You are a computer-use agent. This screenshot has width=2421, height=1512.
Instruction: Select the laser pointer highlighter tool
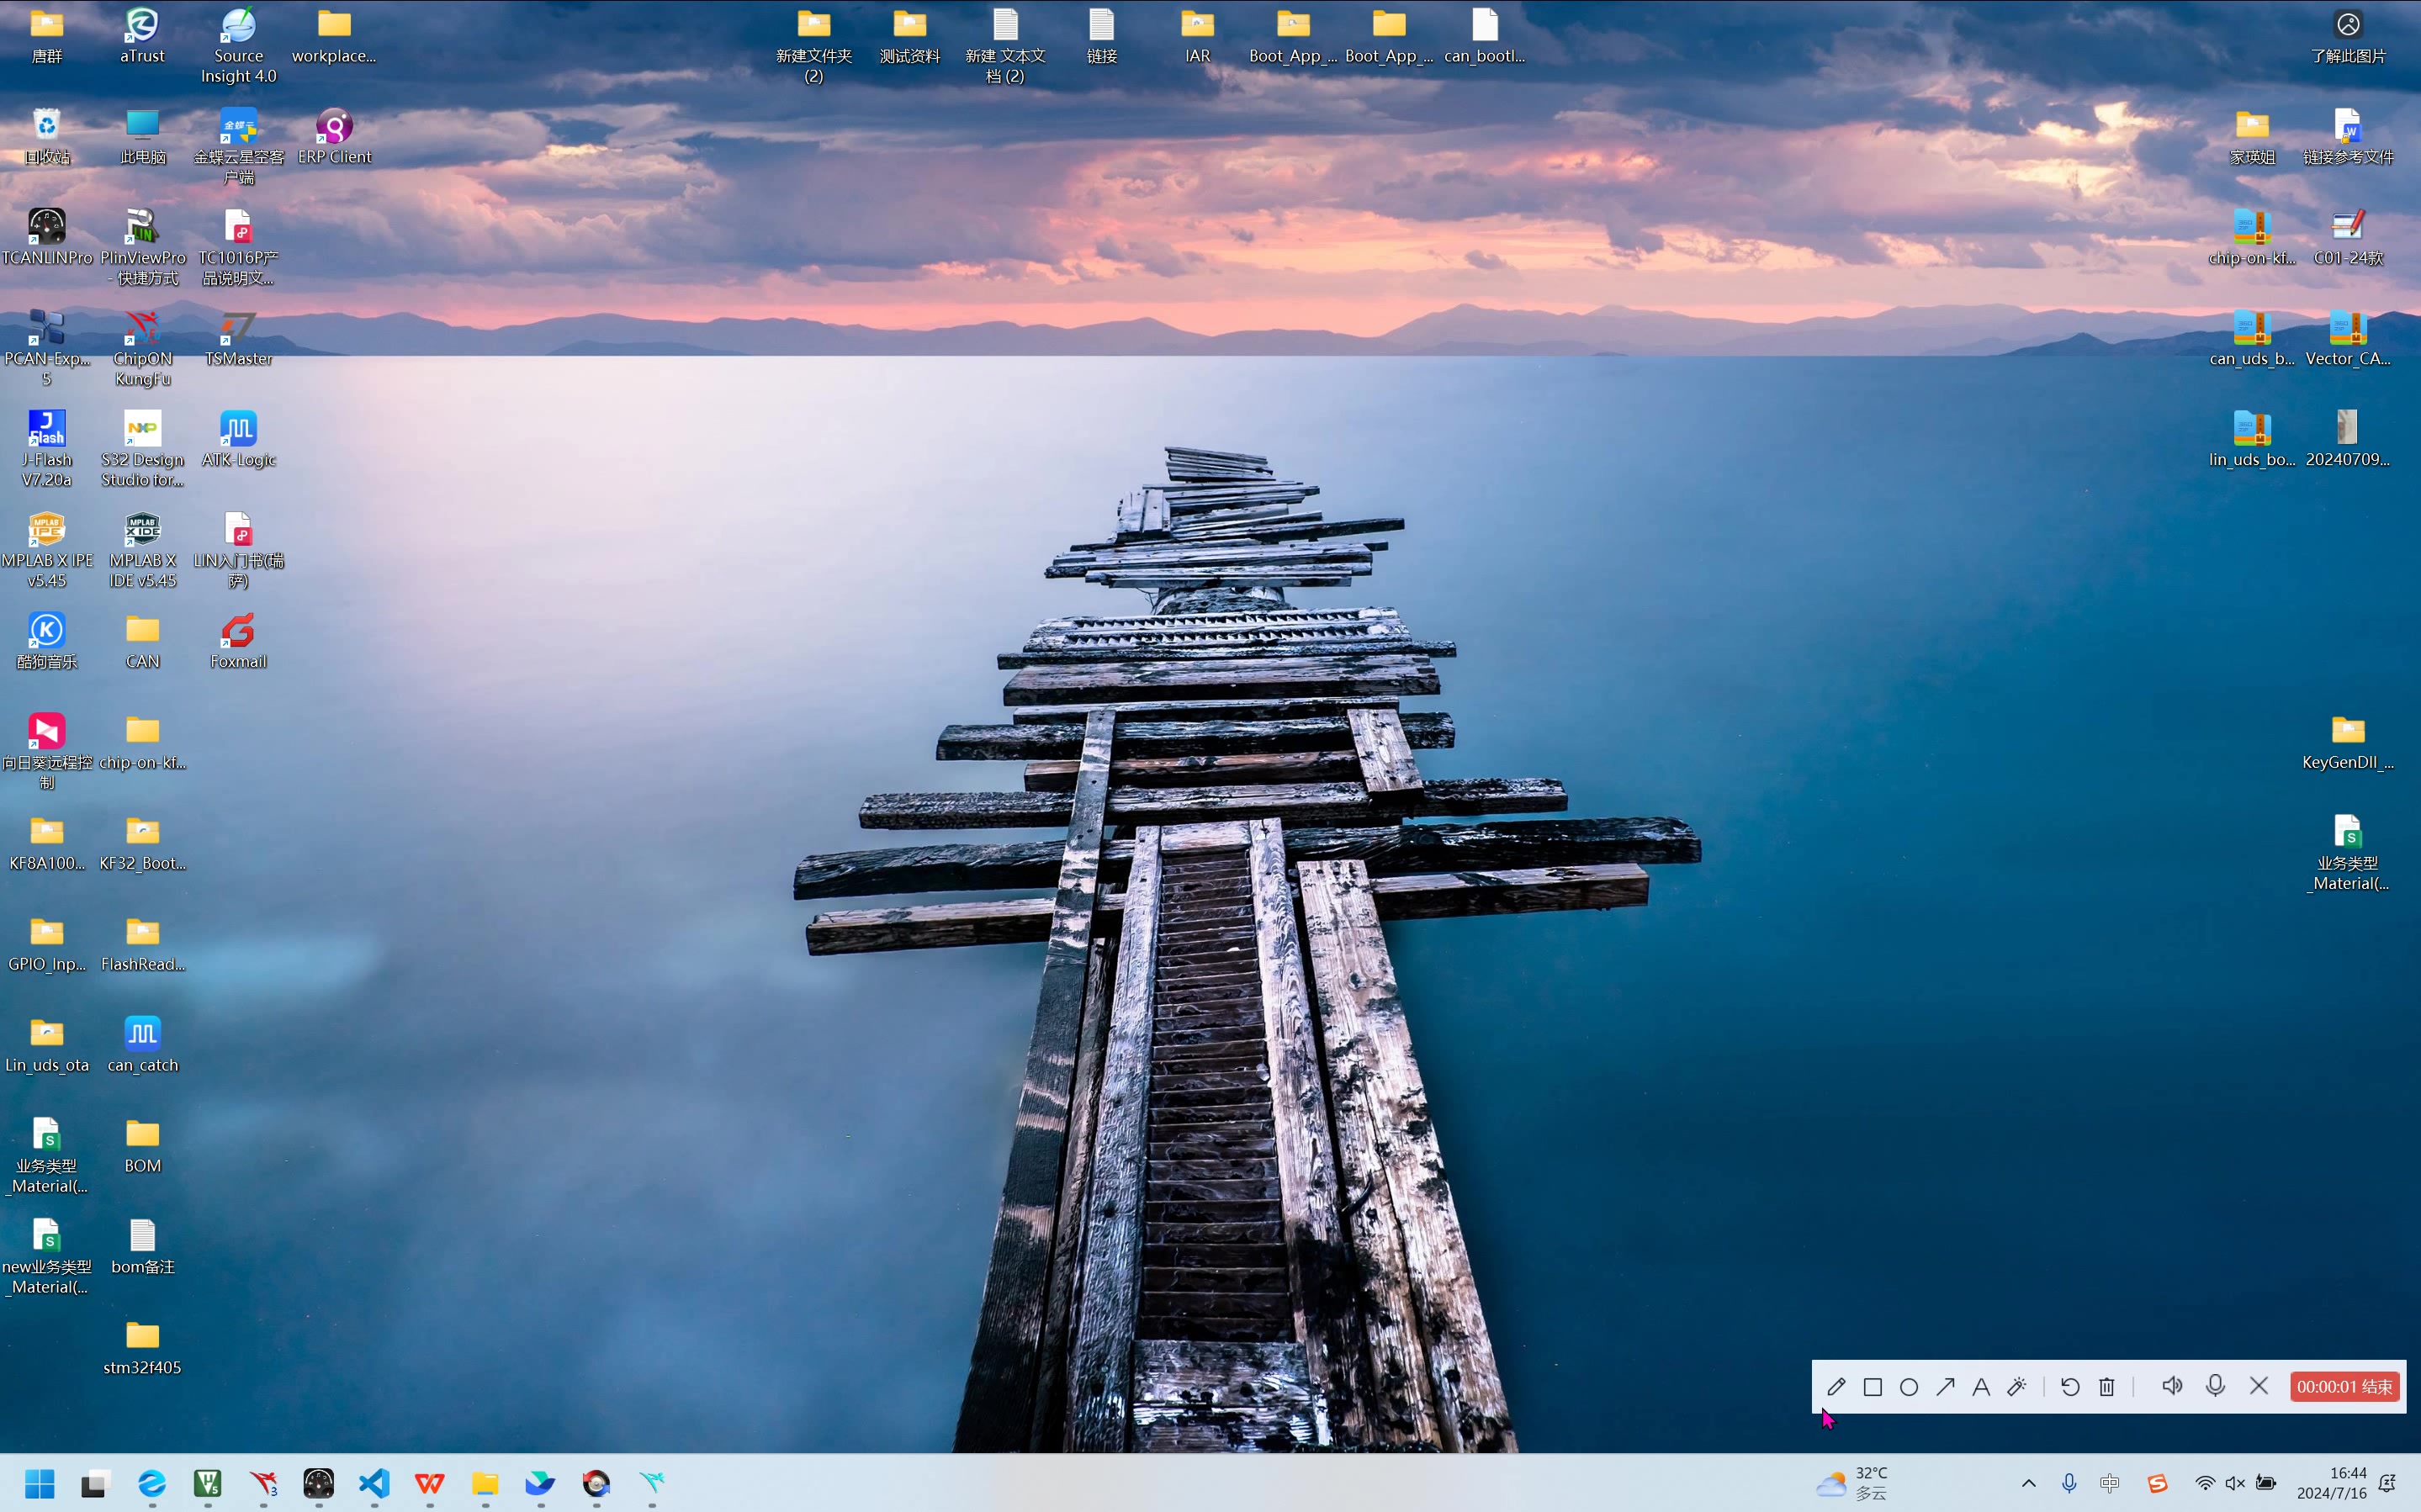coord(2017,1387)
